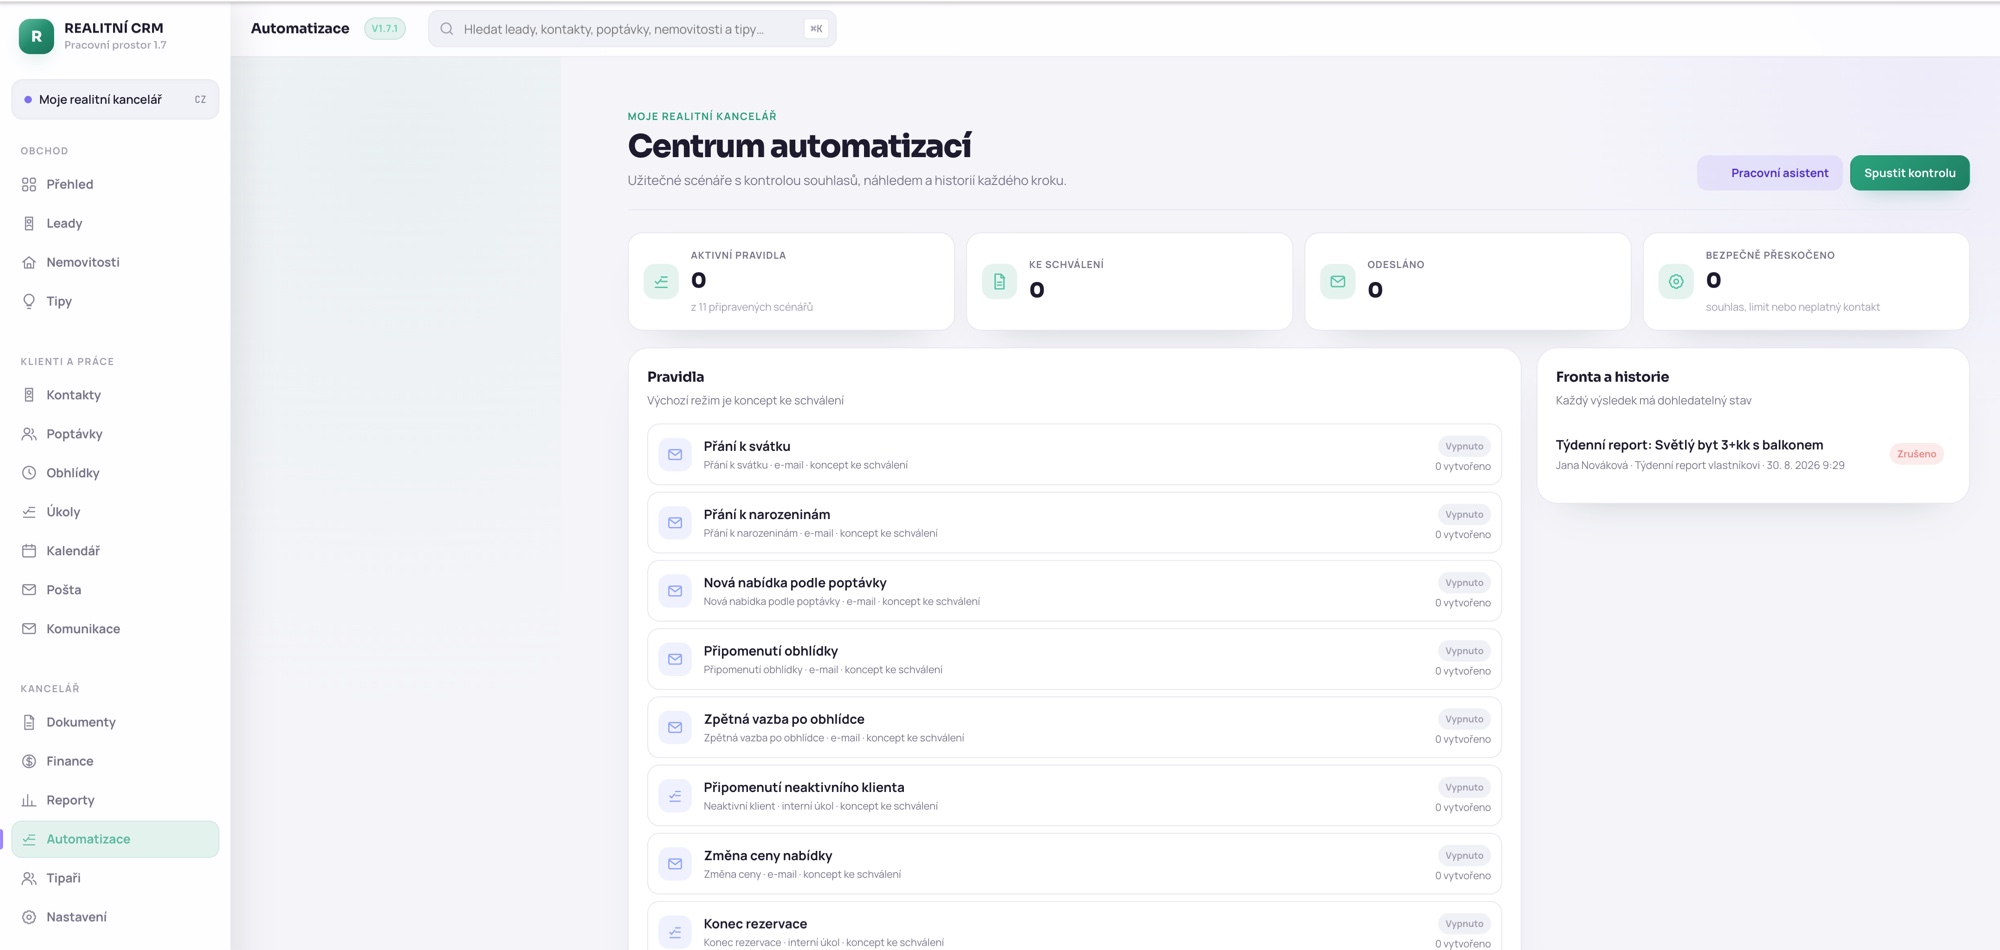Open Poptávky in the sidebar
The width and height of the screenshot is (2000, 950).
115,434
